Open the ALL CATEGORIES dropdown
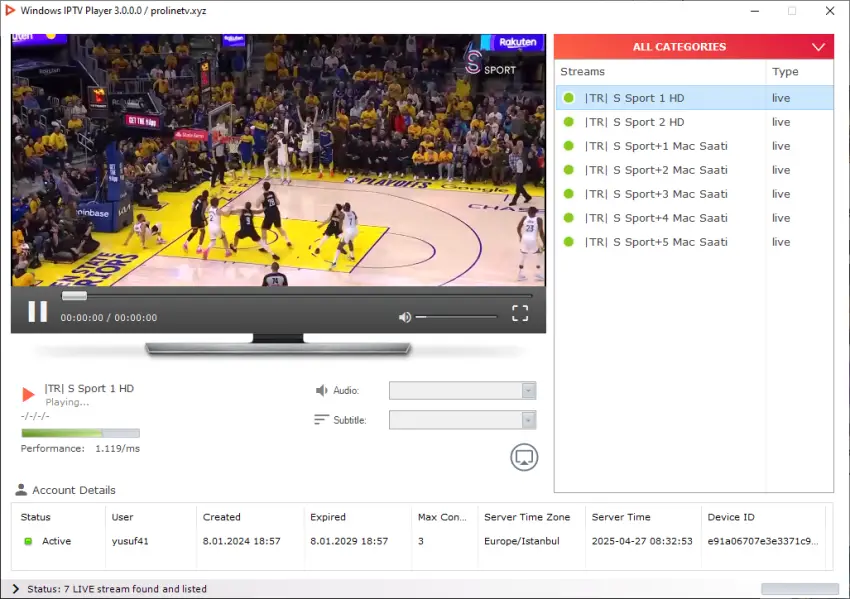The height and width of the screenshot is (599, 850). point(694,47)
